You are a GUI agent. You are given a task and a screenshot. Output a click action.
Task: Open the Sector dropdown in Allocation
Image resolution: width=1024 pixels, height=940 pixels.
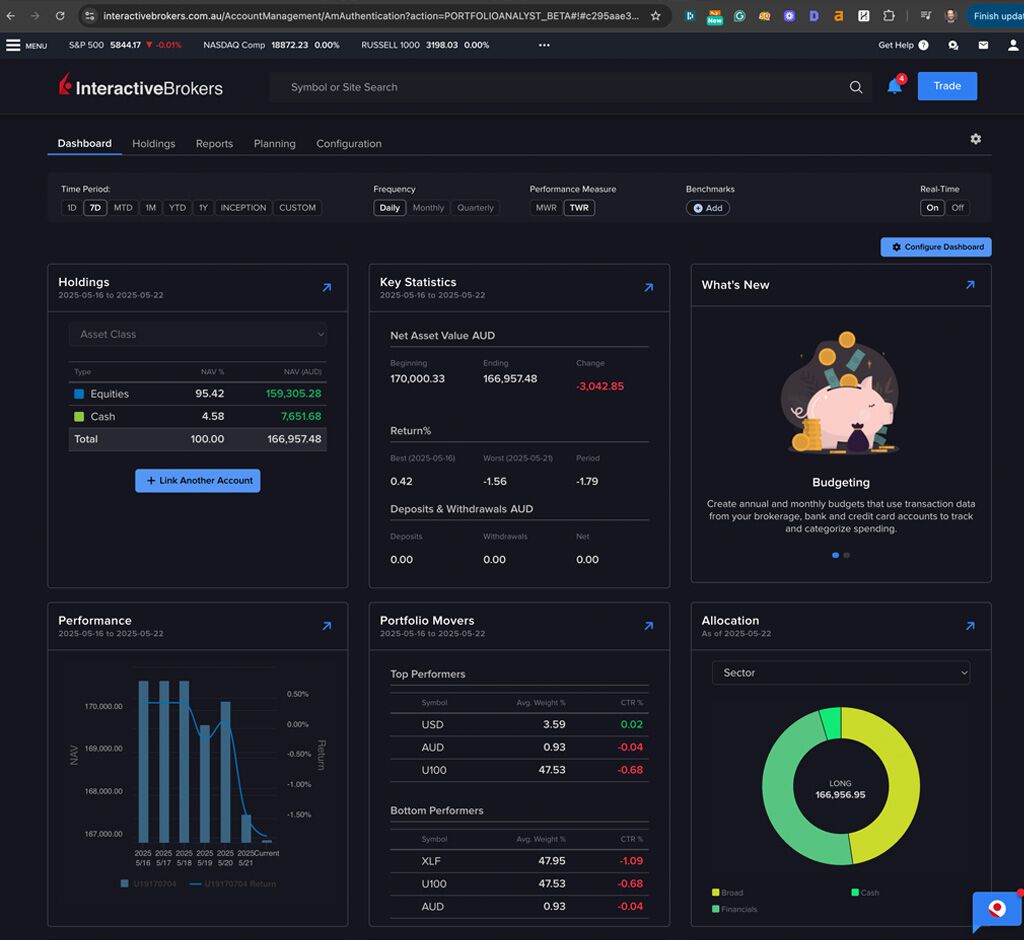point(840,672)
